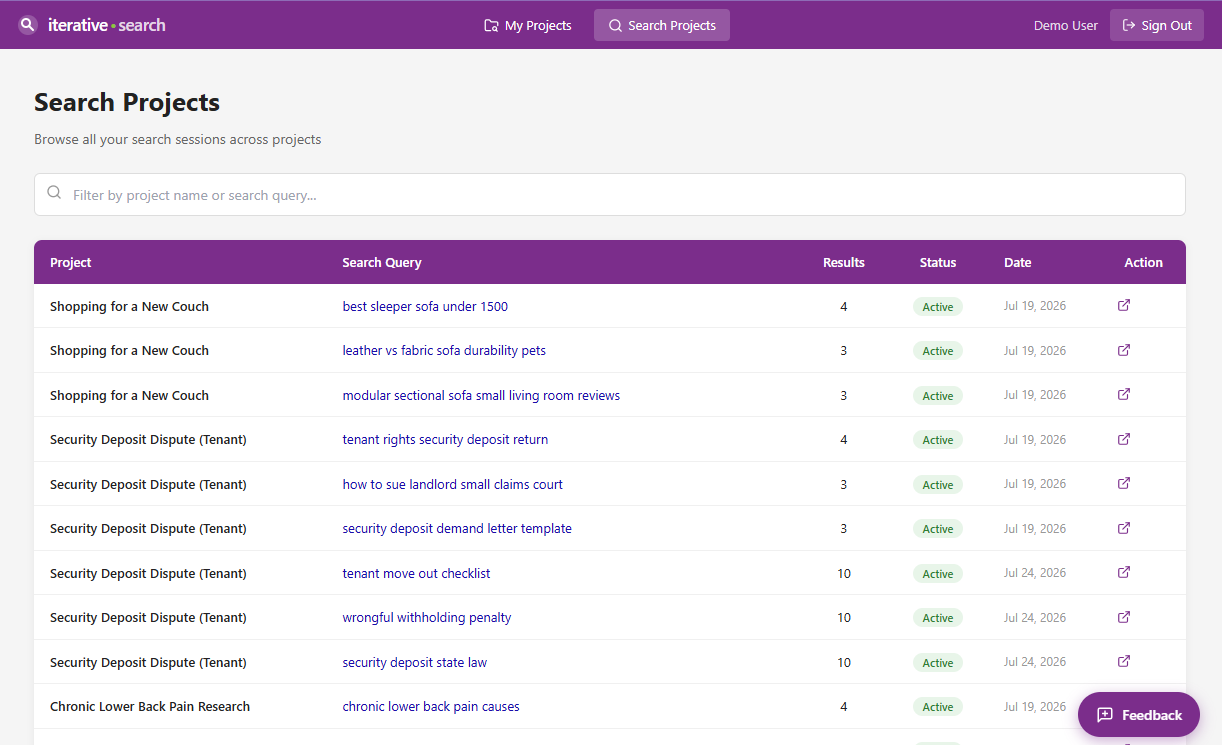Click date in leather vs fabric sofa row
1222x745 pixels.
point(1035,351)
